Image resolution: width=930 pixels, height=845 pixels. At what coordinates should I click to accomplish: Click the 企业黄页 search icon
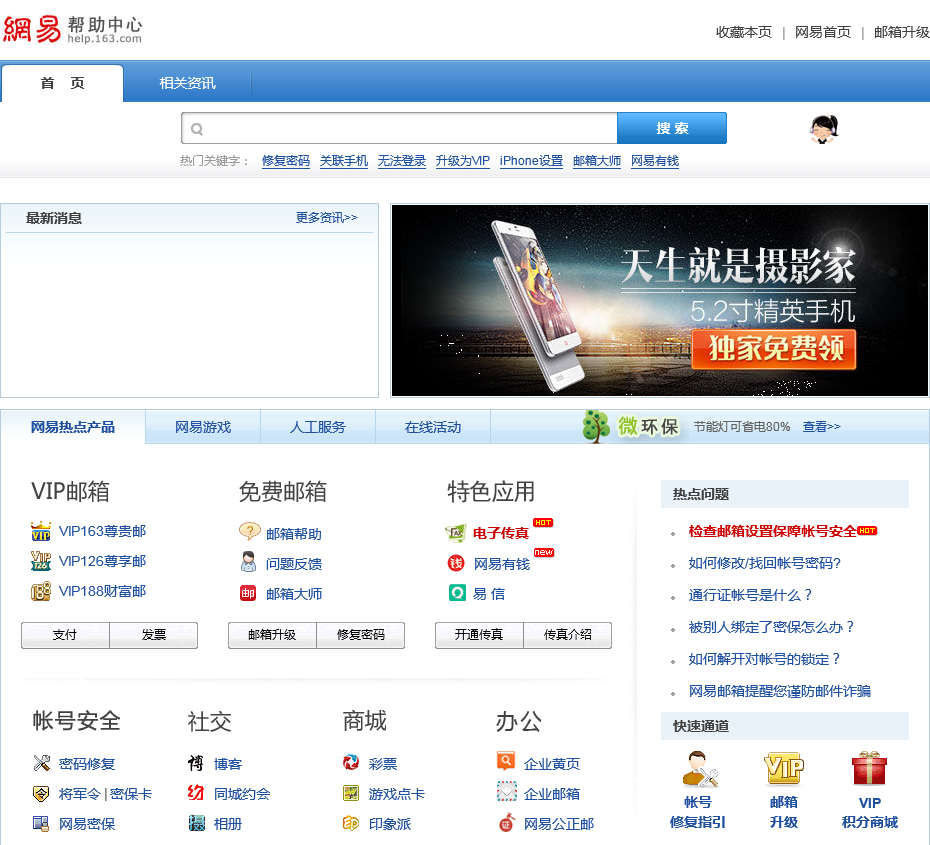pyautogui.click(x=506, y=761)
